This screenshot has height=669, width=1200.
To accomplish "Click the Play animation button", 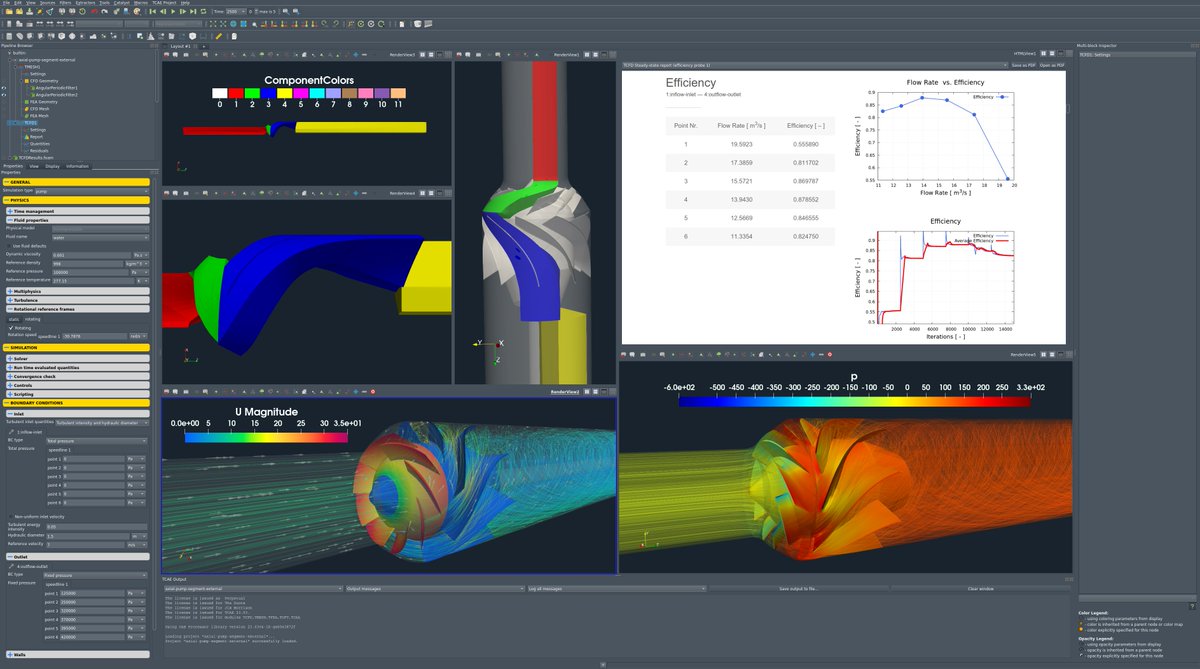I will click(173, 11).
